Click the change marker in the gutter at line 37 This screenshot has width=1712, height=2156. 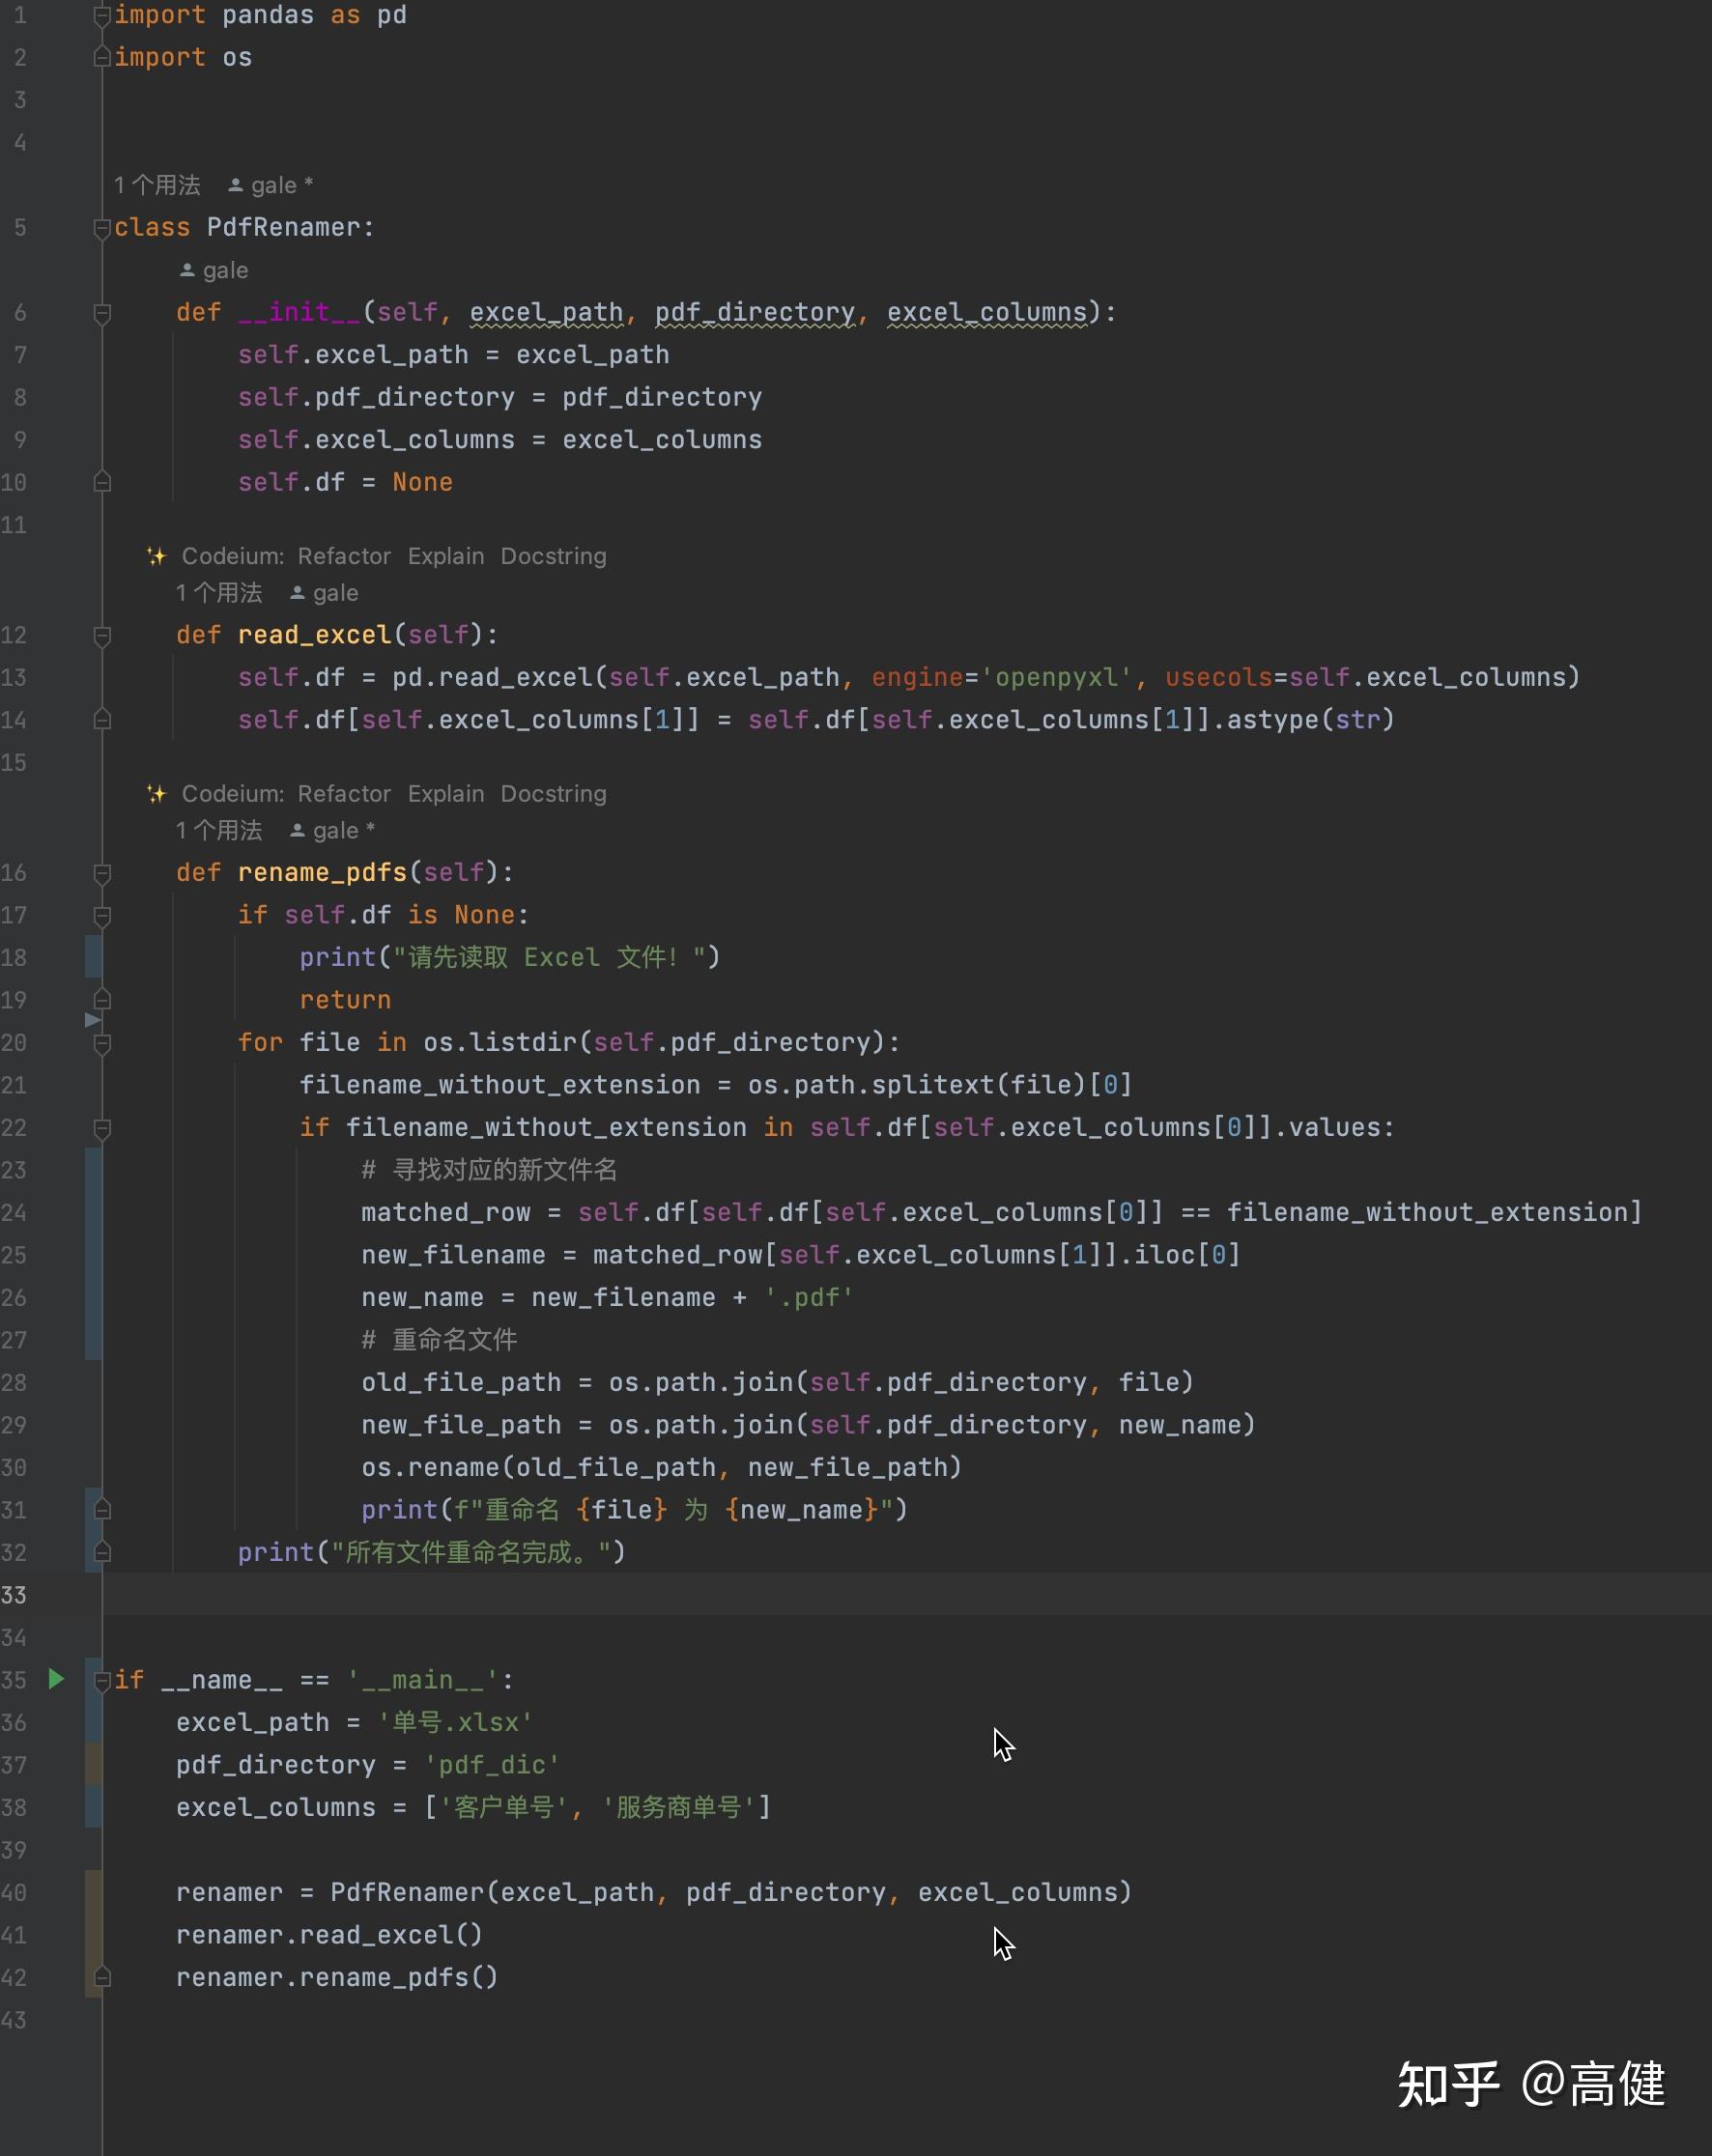[93, 1765]
